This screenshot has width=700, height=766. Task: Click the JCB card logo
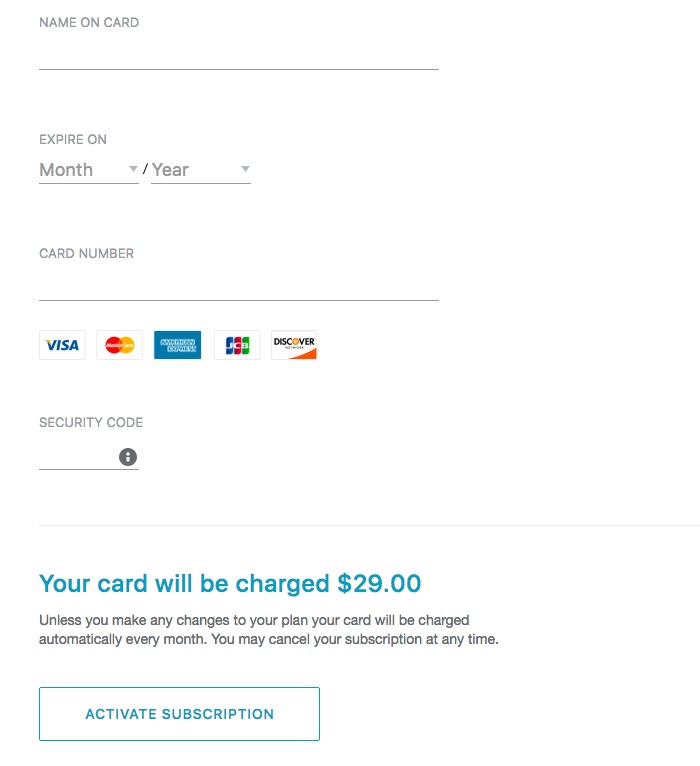[237, 345]
